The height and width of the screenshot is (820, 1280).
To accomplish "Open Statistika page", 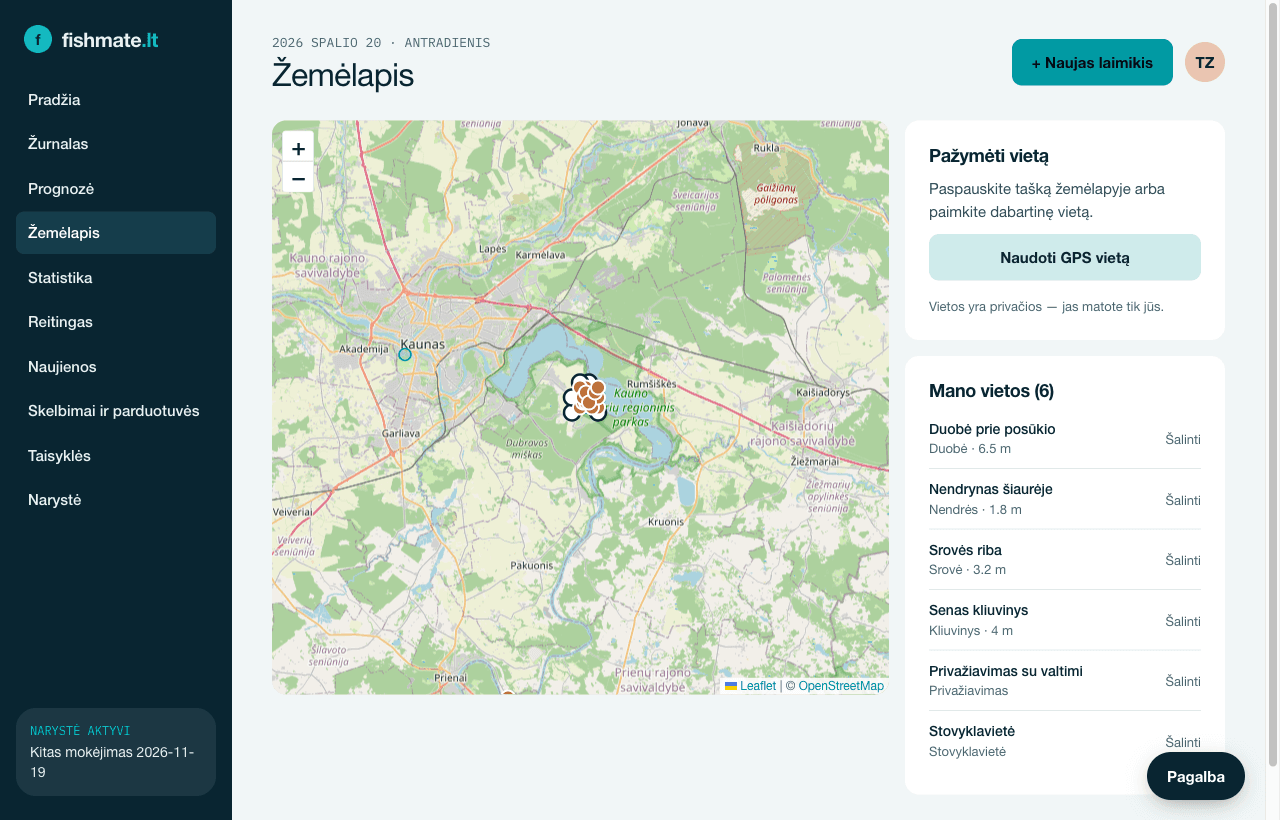I will 116,278.
